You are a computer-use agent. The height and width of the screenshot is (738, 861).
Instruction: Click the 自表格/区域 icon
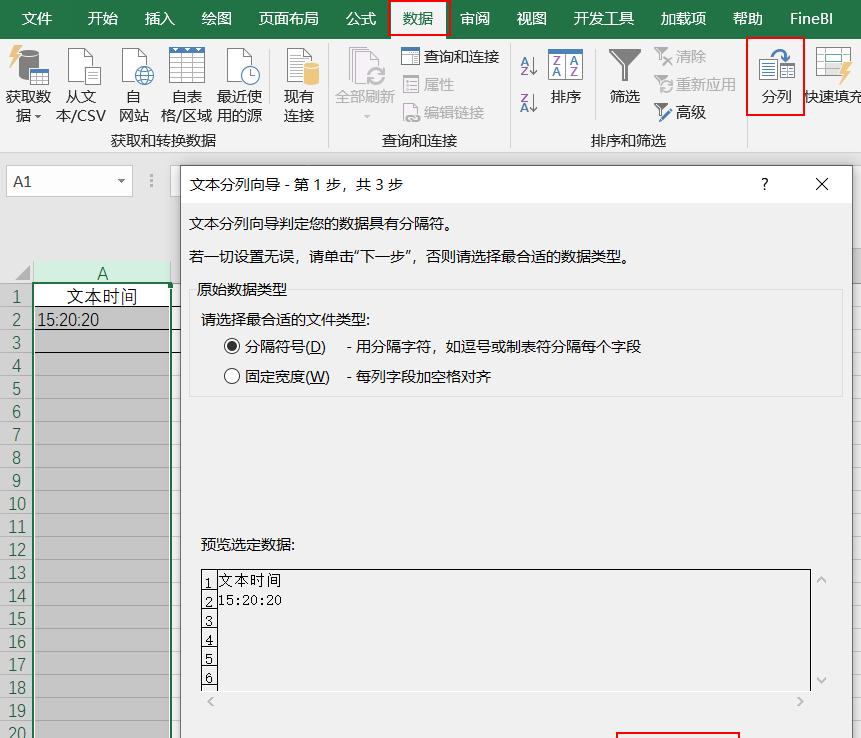click(187, 65)
